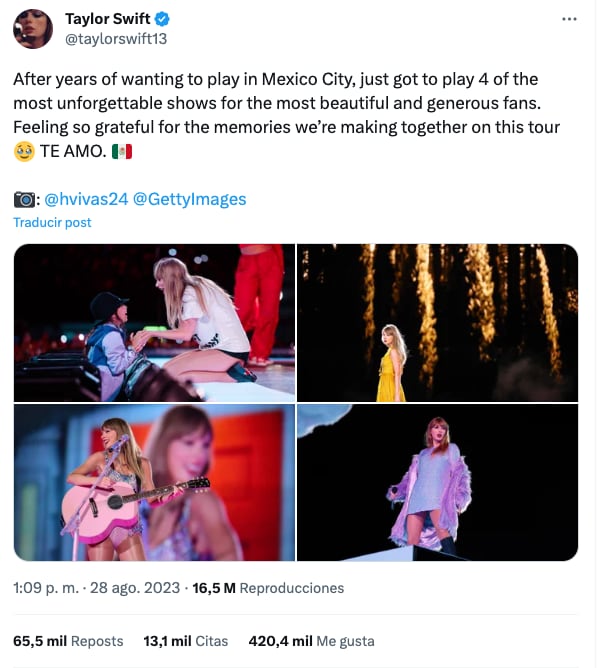Click the blue verified badge
Viewport: 600px width, 668px height.
tap(162, 19)
